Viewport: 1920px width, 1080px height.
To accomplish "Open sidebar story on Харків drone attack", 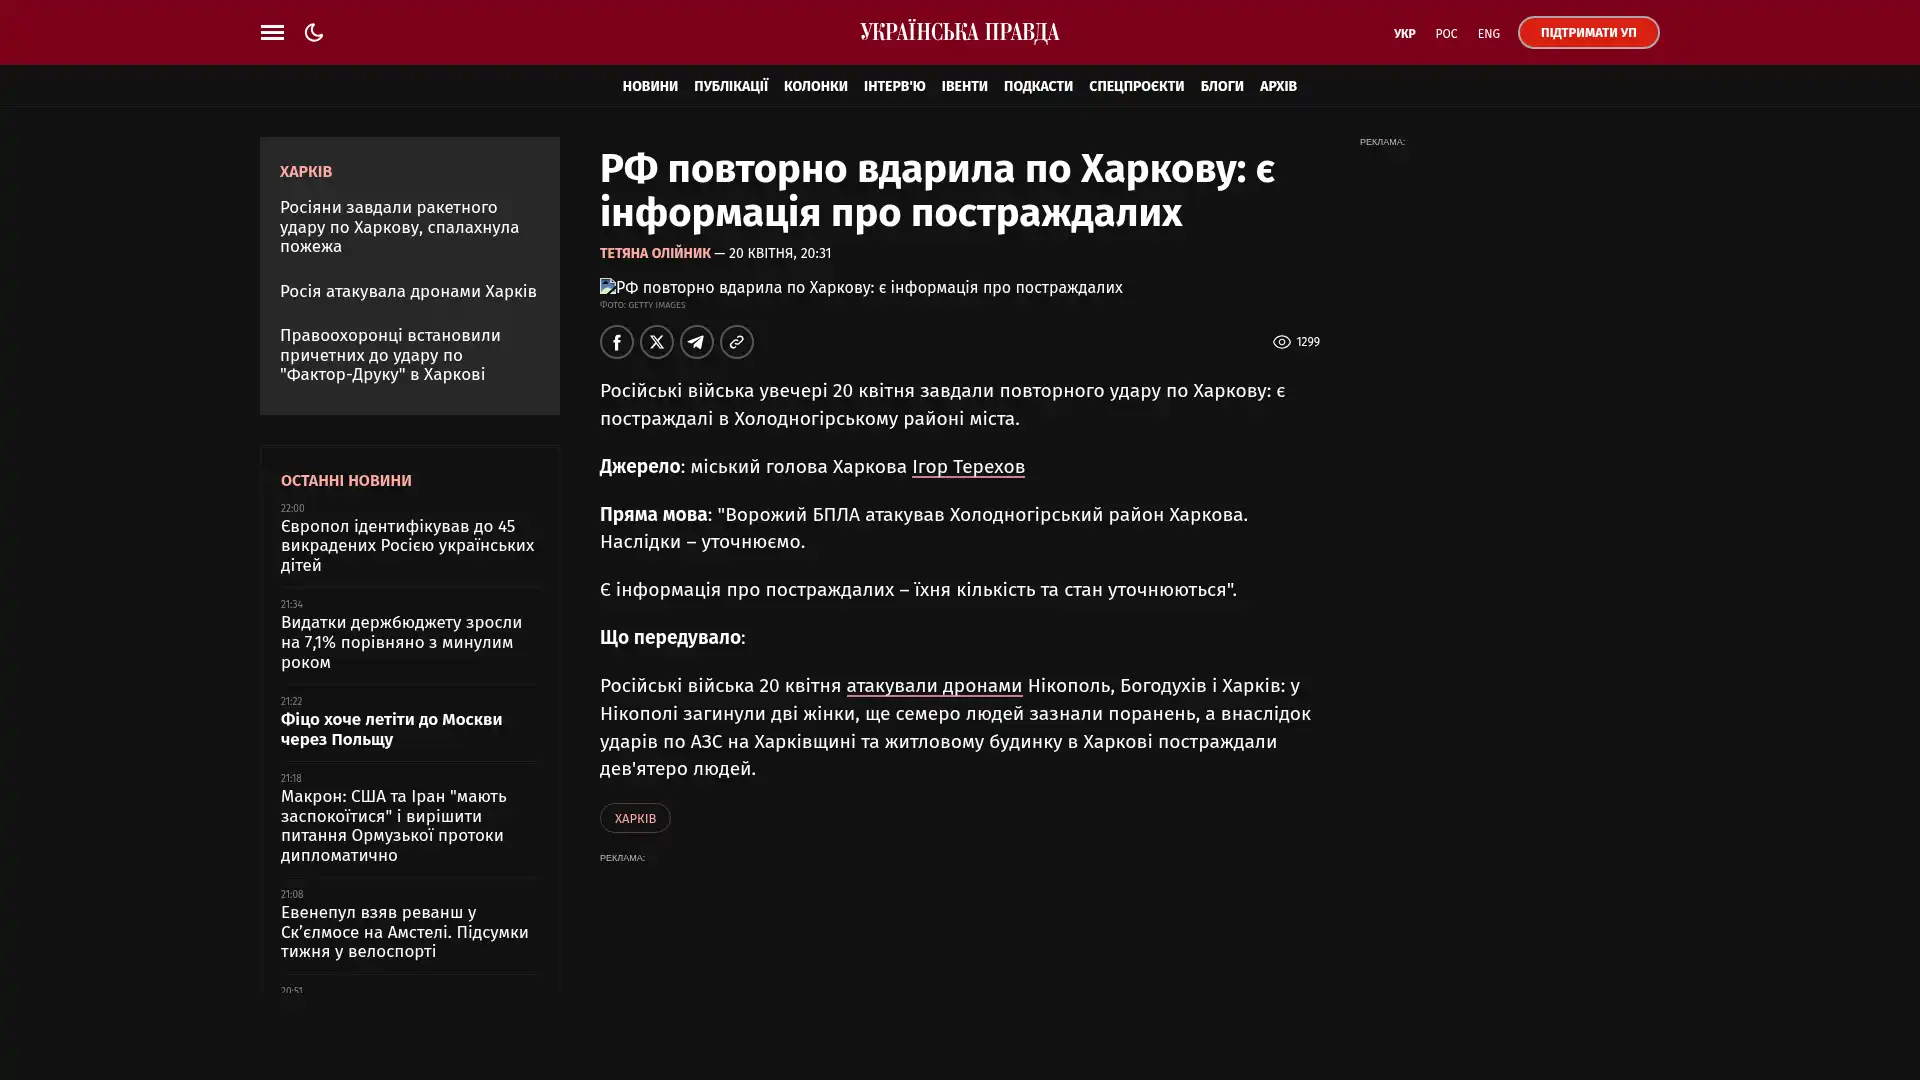I will click(408, 292).
